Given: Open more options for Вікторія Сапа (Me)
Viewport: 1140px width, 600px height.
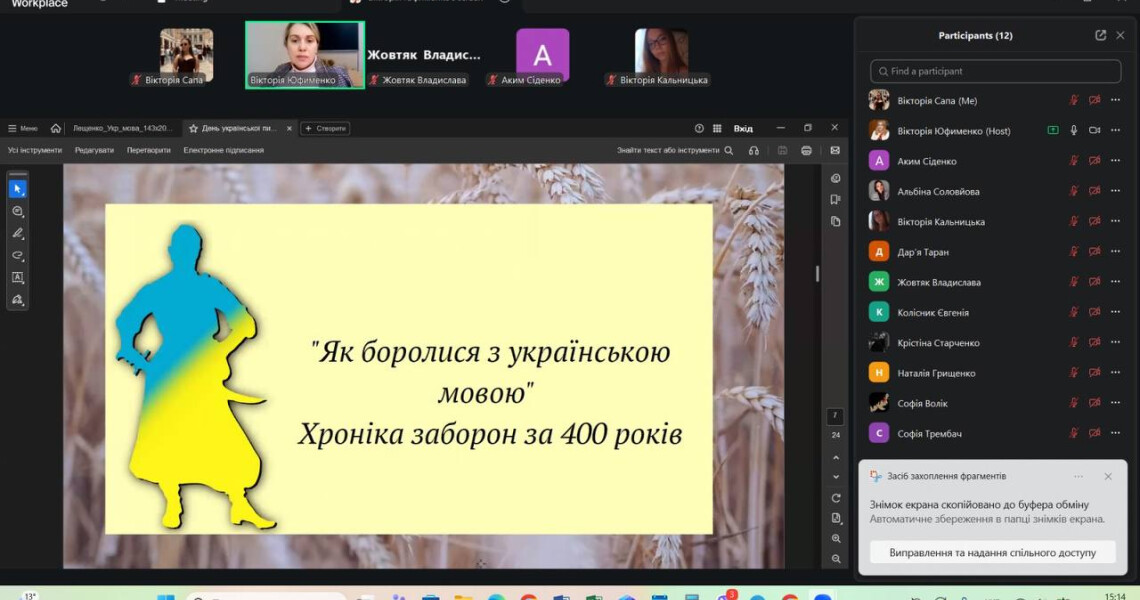Looking at the screenshot, I should 1115,100.
